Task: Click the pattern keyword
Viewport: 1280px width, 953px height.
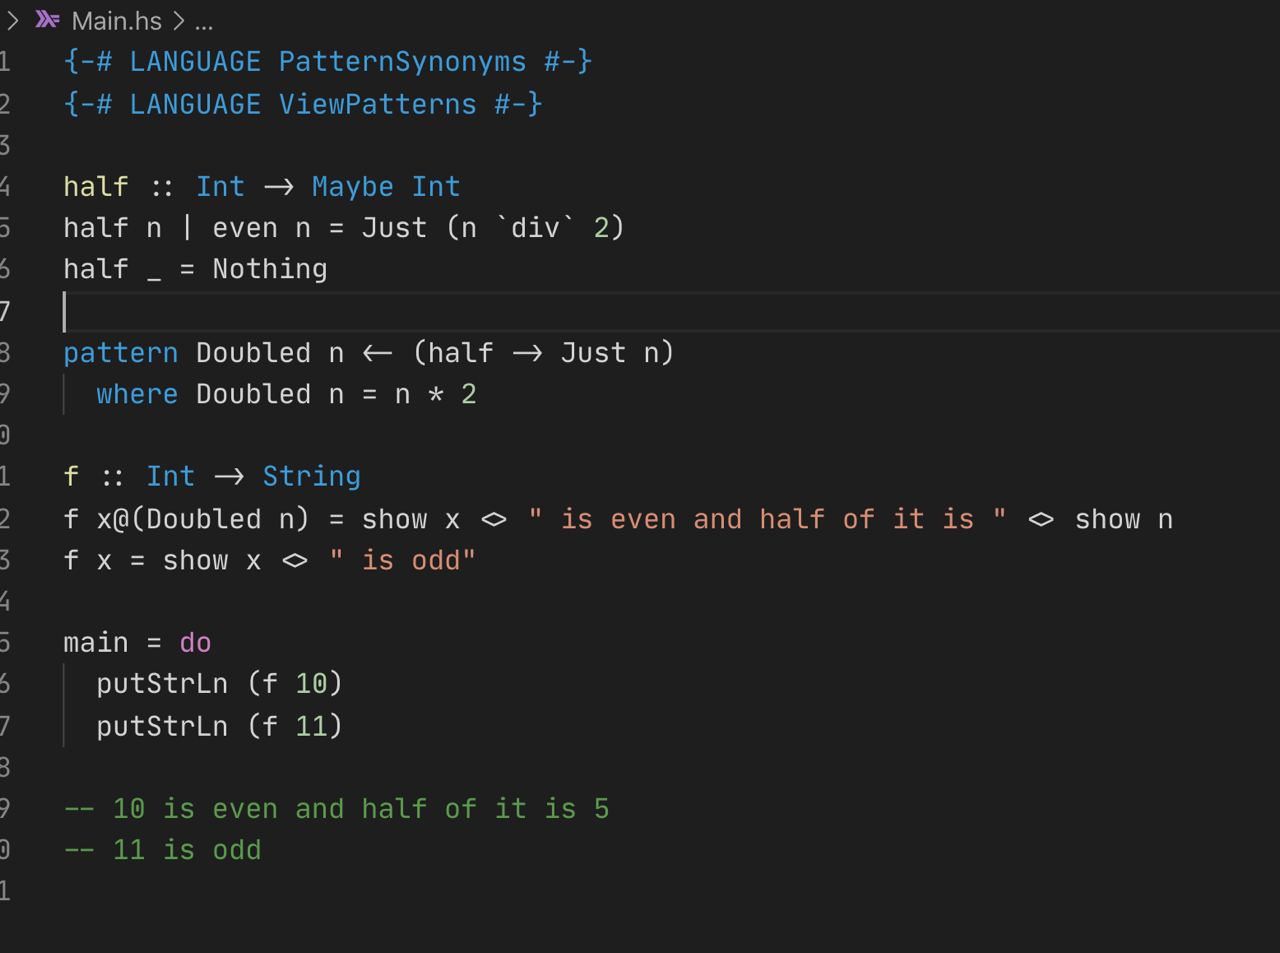Action: 120,353
